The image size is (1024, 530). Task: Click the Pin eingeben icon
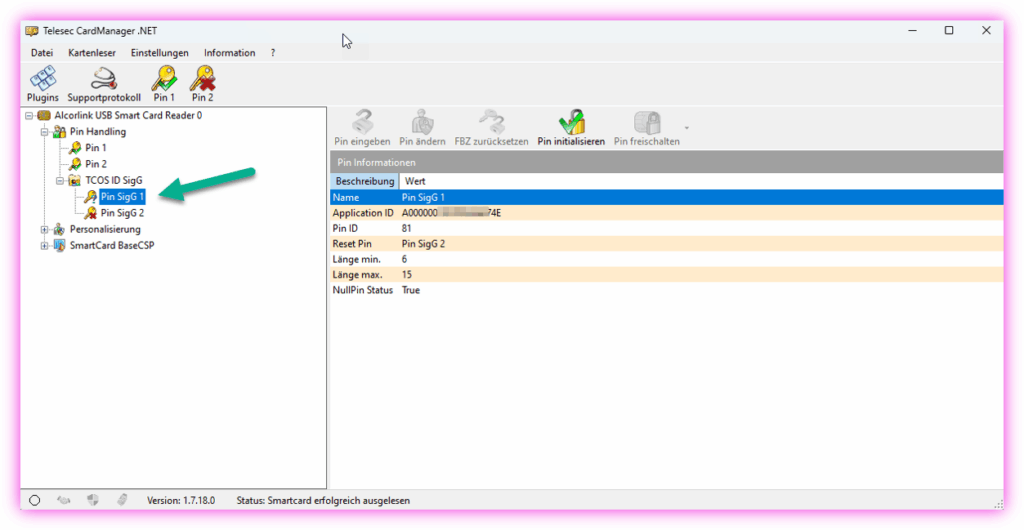pos(361,123)
